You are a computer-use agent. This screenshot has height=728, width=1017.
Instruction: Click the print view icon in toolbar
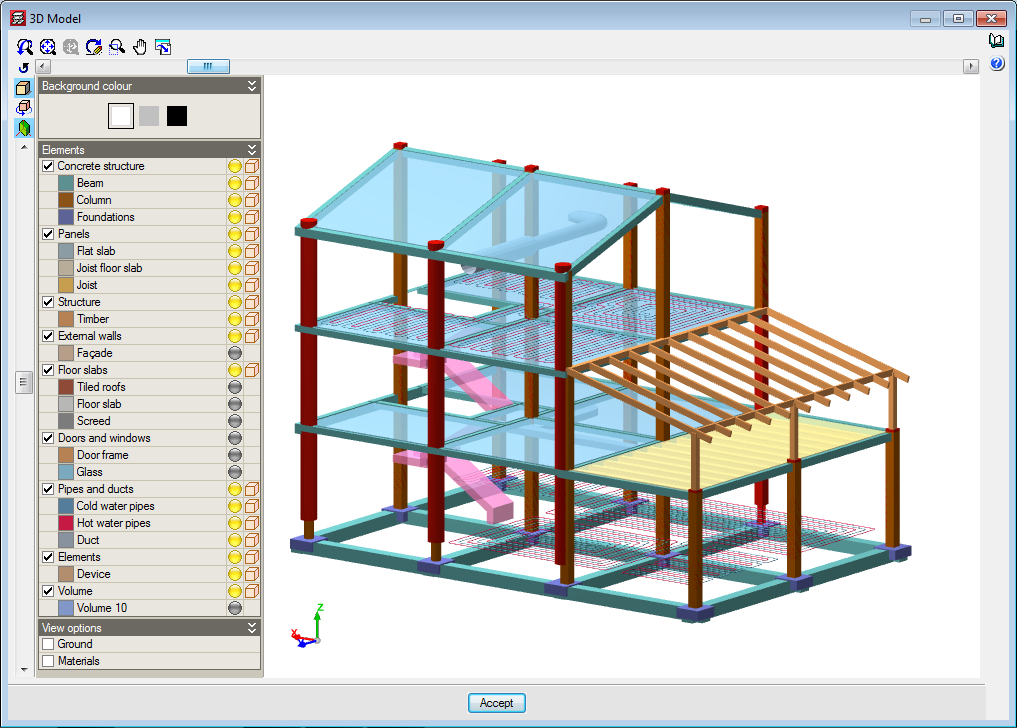163,46
